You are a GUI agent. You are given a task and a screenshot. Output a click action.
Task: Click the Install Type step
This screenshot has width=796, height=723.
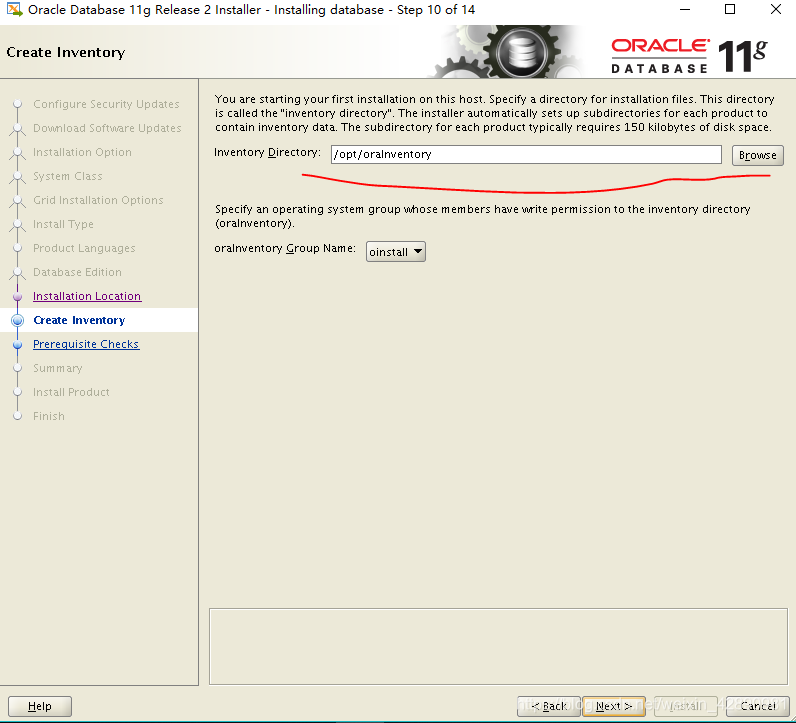pos(63,224)
